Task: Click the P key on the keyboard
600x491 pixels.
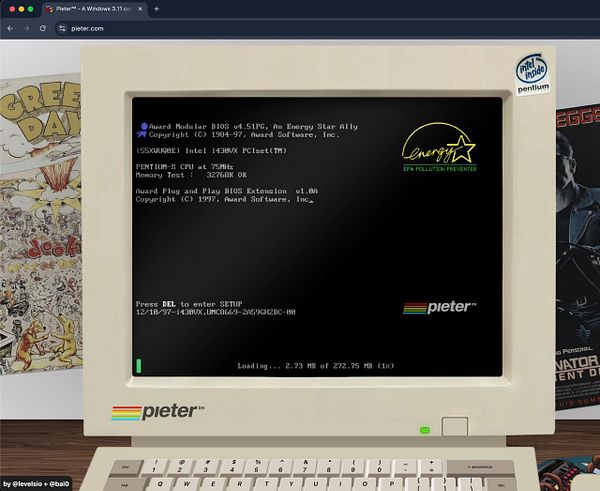Action: click(391, 484)
